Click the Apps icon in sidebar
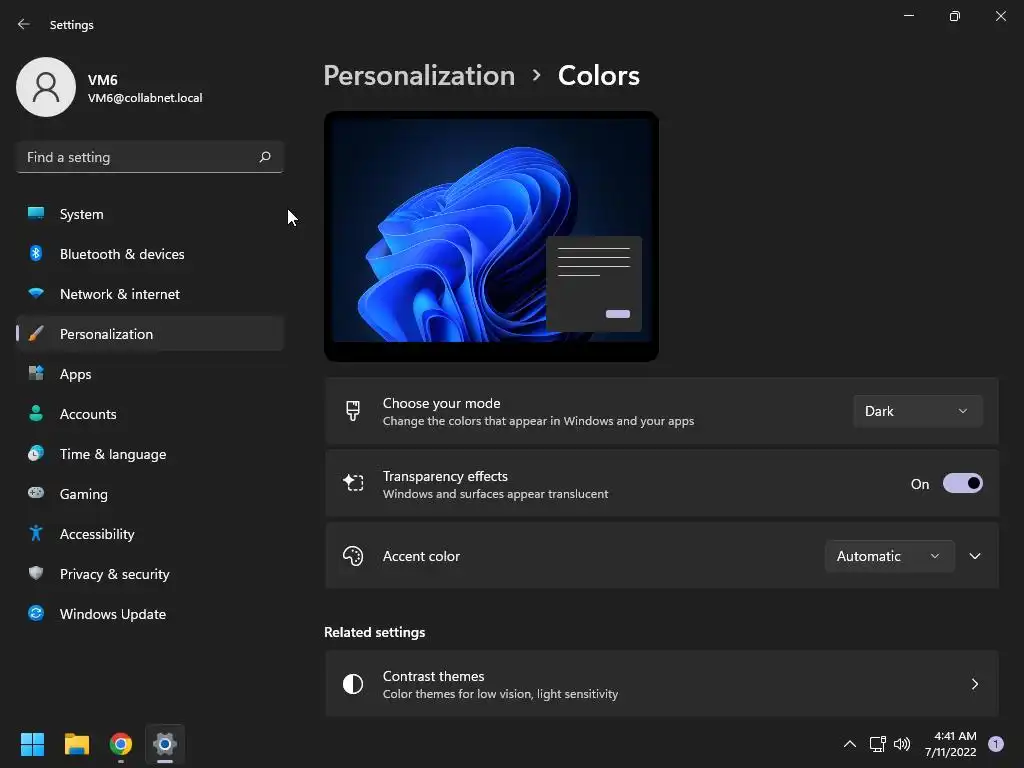The width and height of the screenshot is (1024, 768). (36, 374)
